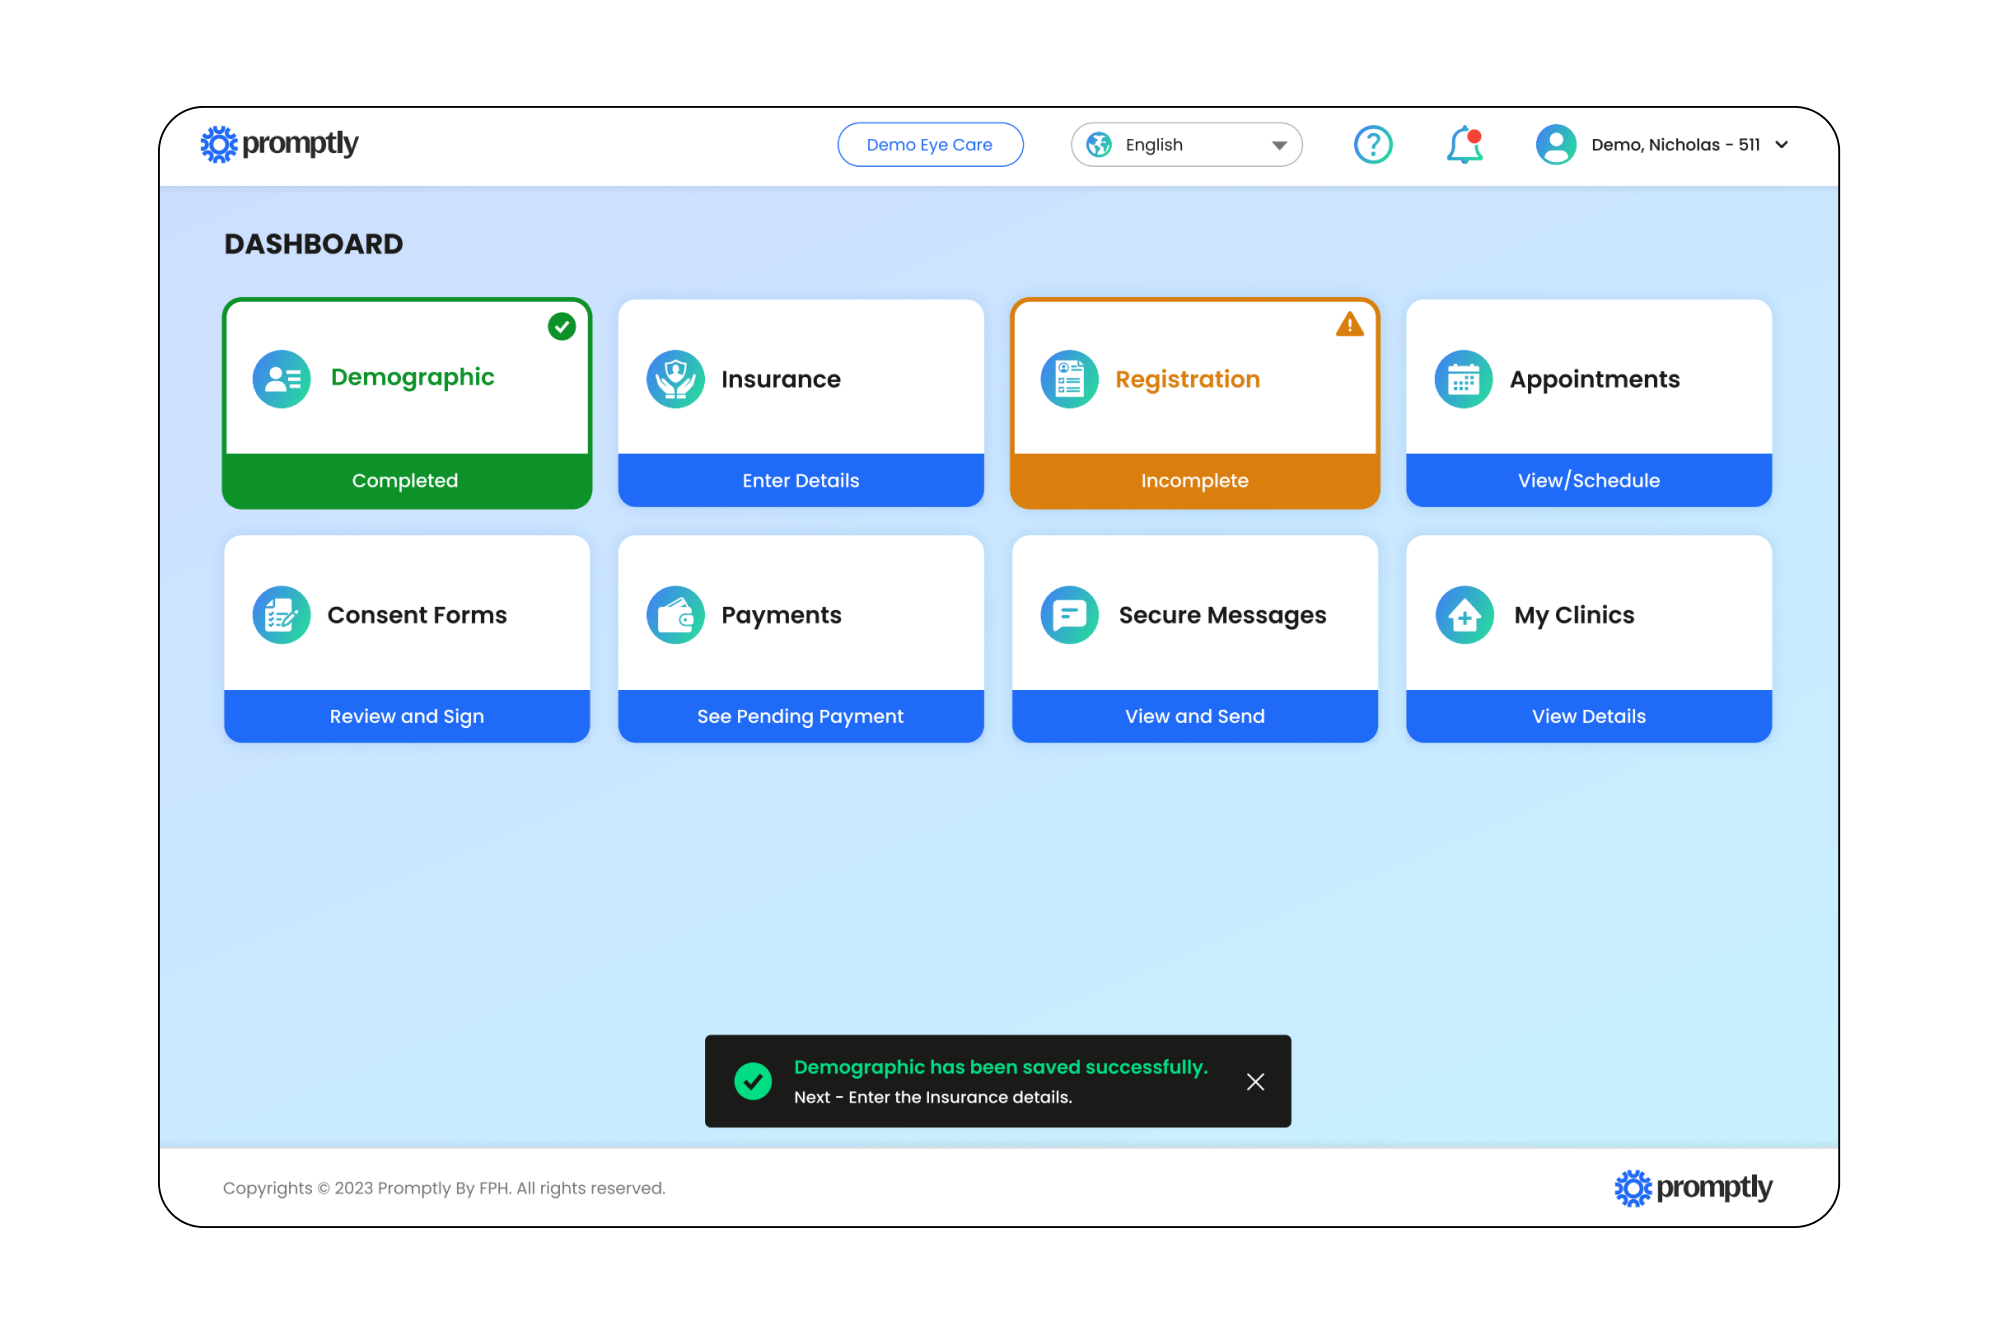This screenshot has width=2000, height=1334.
Task: Click the Demographic green checkmark badge
Action: tap(562, 326)
